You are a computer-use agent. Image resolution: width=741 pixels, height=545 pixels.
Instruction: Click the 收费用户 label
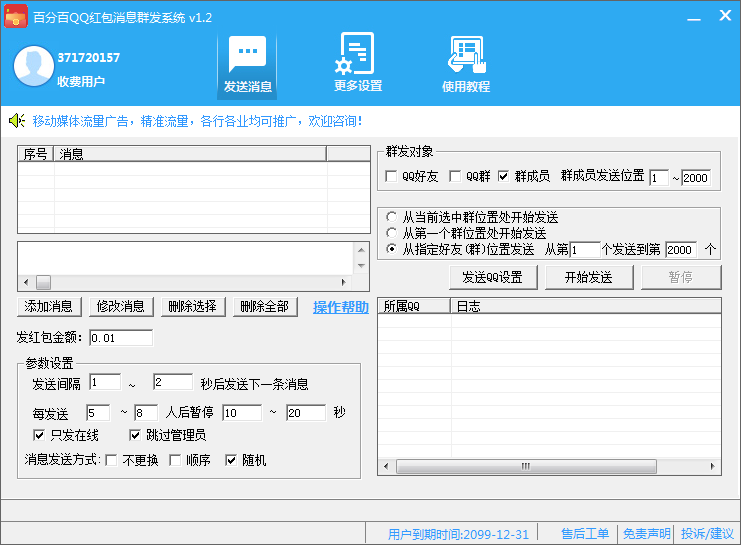81,81
